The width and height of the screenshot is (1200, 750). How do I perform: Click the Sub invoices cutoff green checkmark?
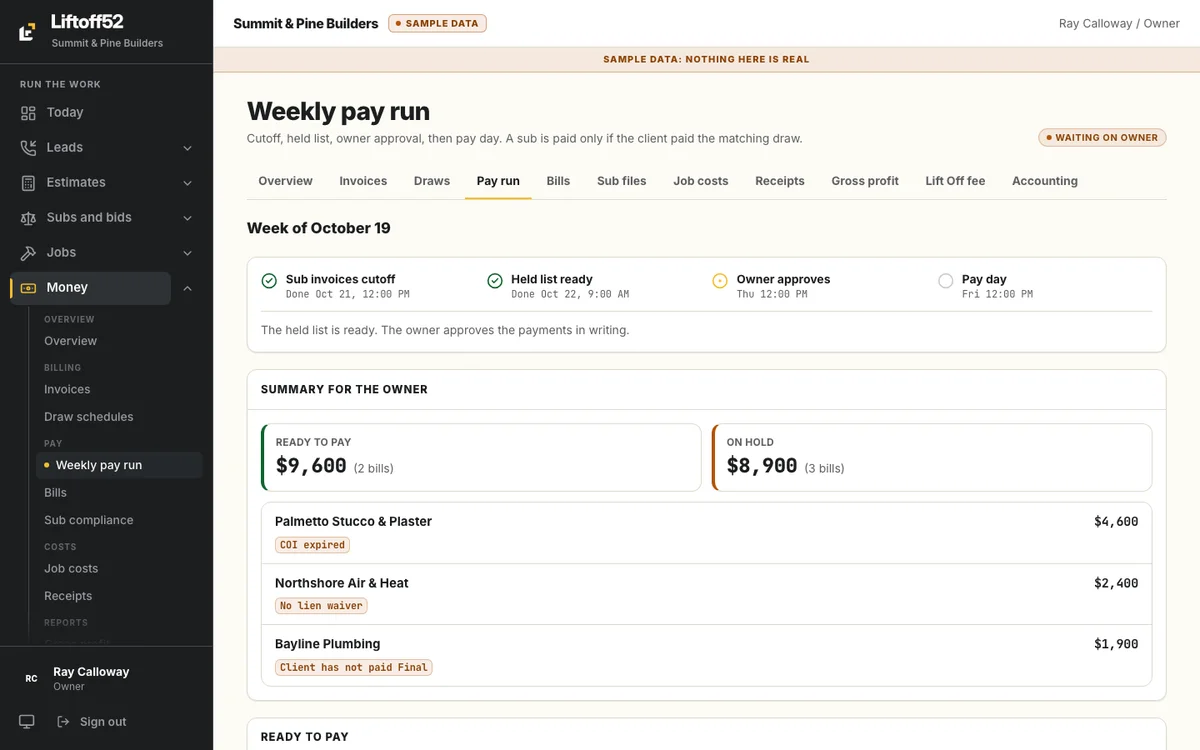[269, 281]
